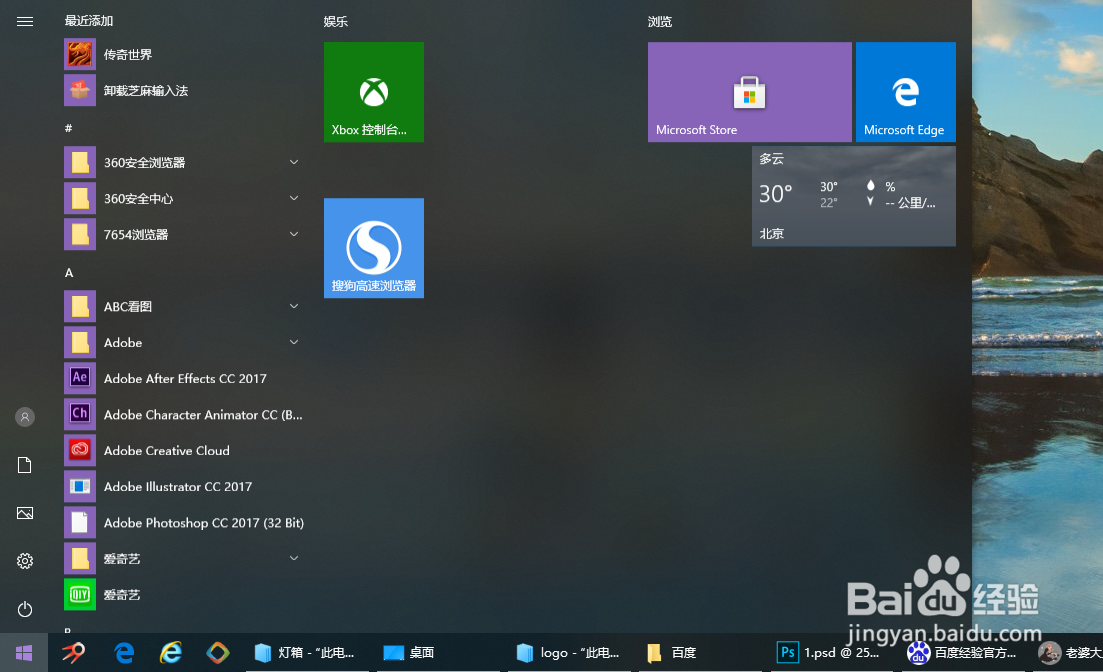Open Internet Explorer from the taskbar
This screenshot has width=1103, height=672.
171,653
